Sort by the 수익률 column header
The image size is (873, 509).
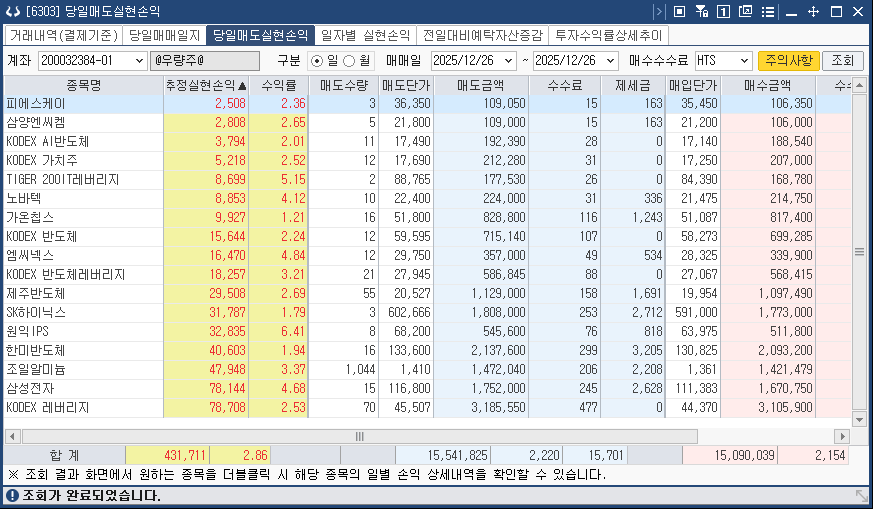pos(278,85)
